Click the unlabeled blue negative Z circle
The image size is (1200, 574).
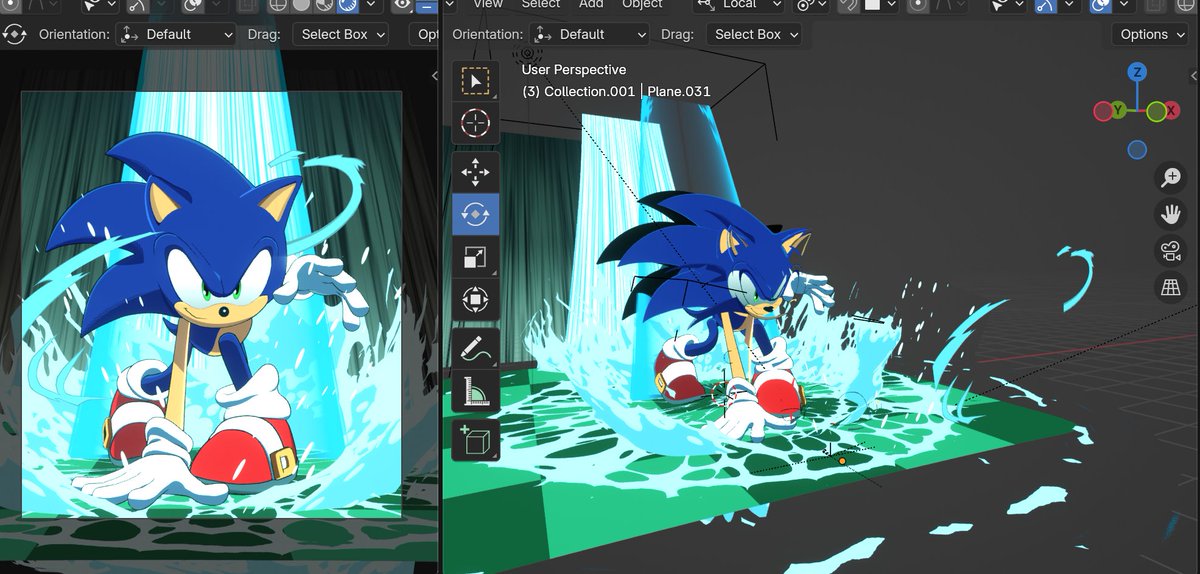tap(1137, 150)
